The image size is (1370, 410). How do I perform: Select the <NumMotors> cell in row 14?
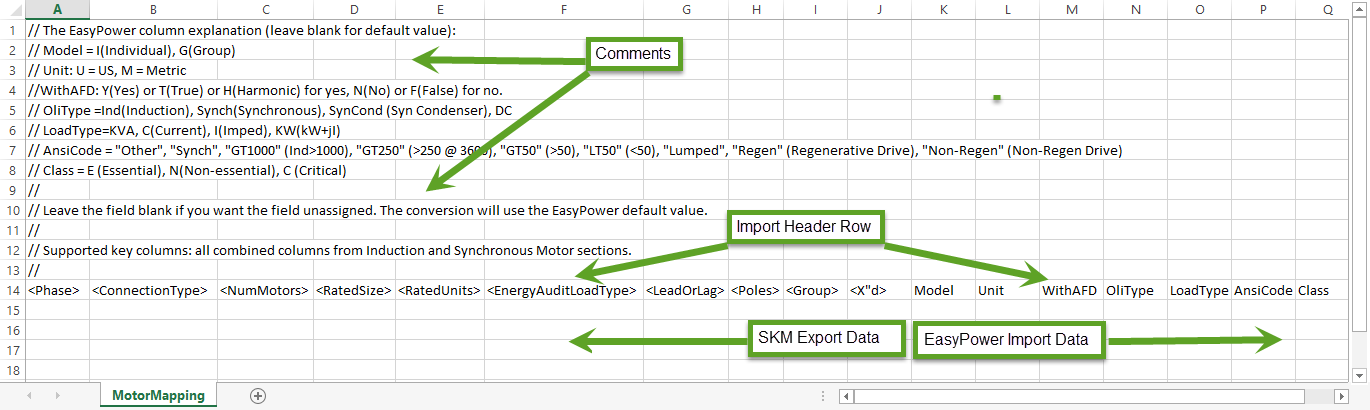[x=263, y=290]
